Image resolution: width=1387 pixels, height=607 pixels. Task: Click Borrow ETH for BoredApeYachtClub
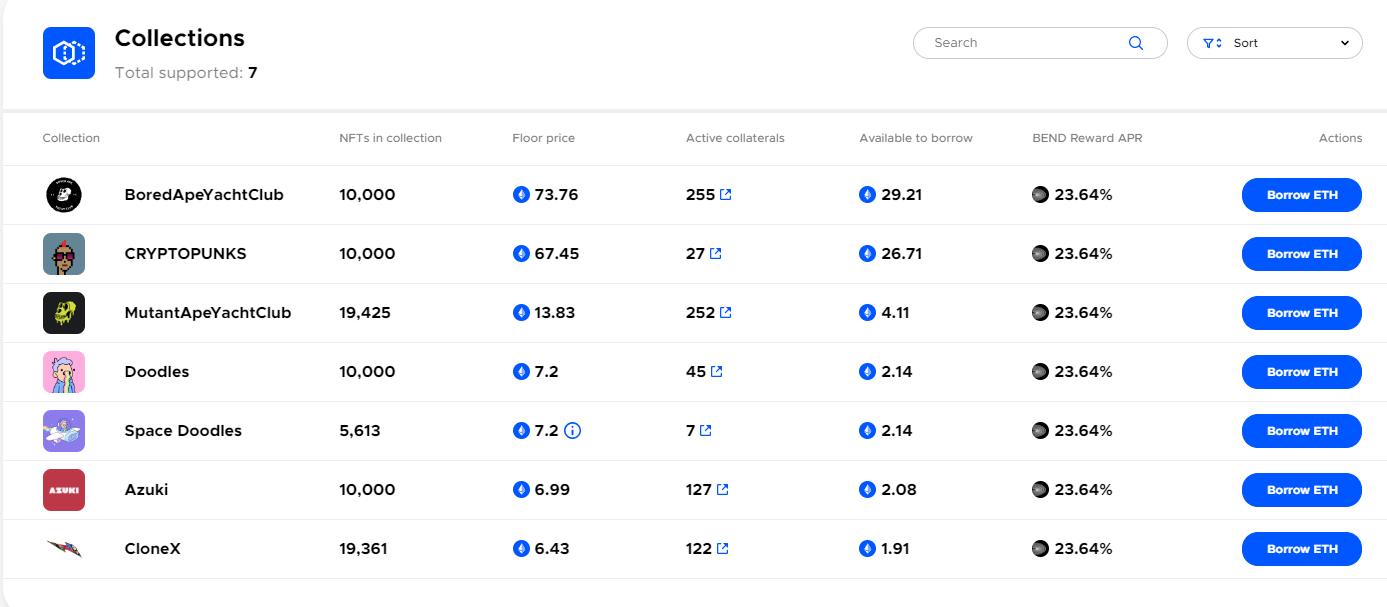click(1301, 195)
